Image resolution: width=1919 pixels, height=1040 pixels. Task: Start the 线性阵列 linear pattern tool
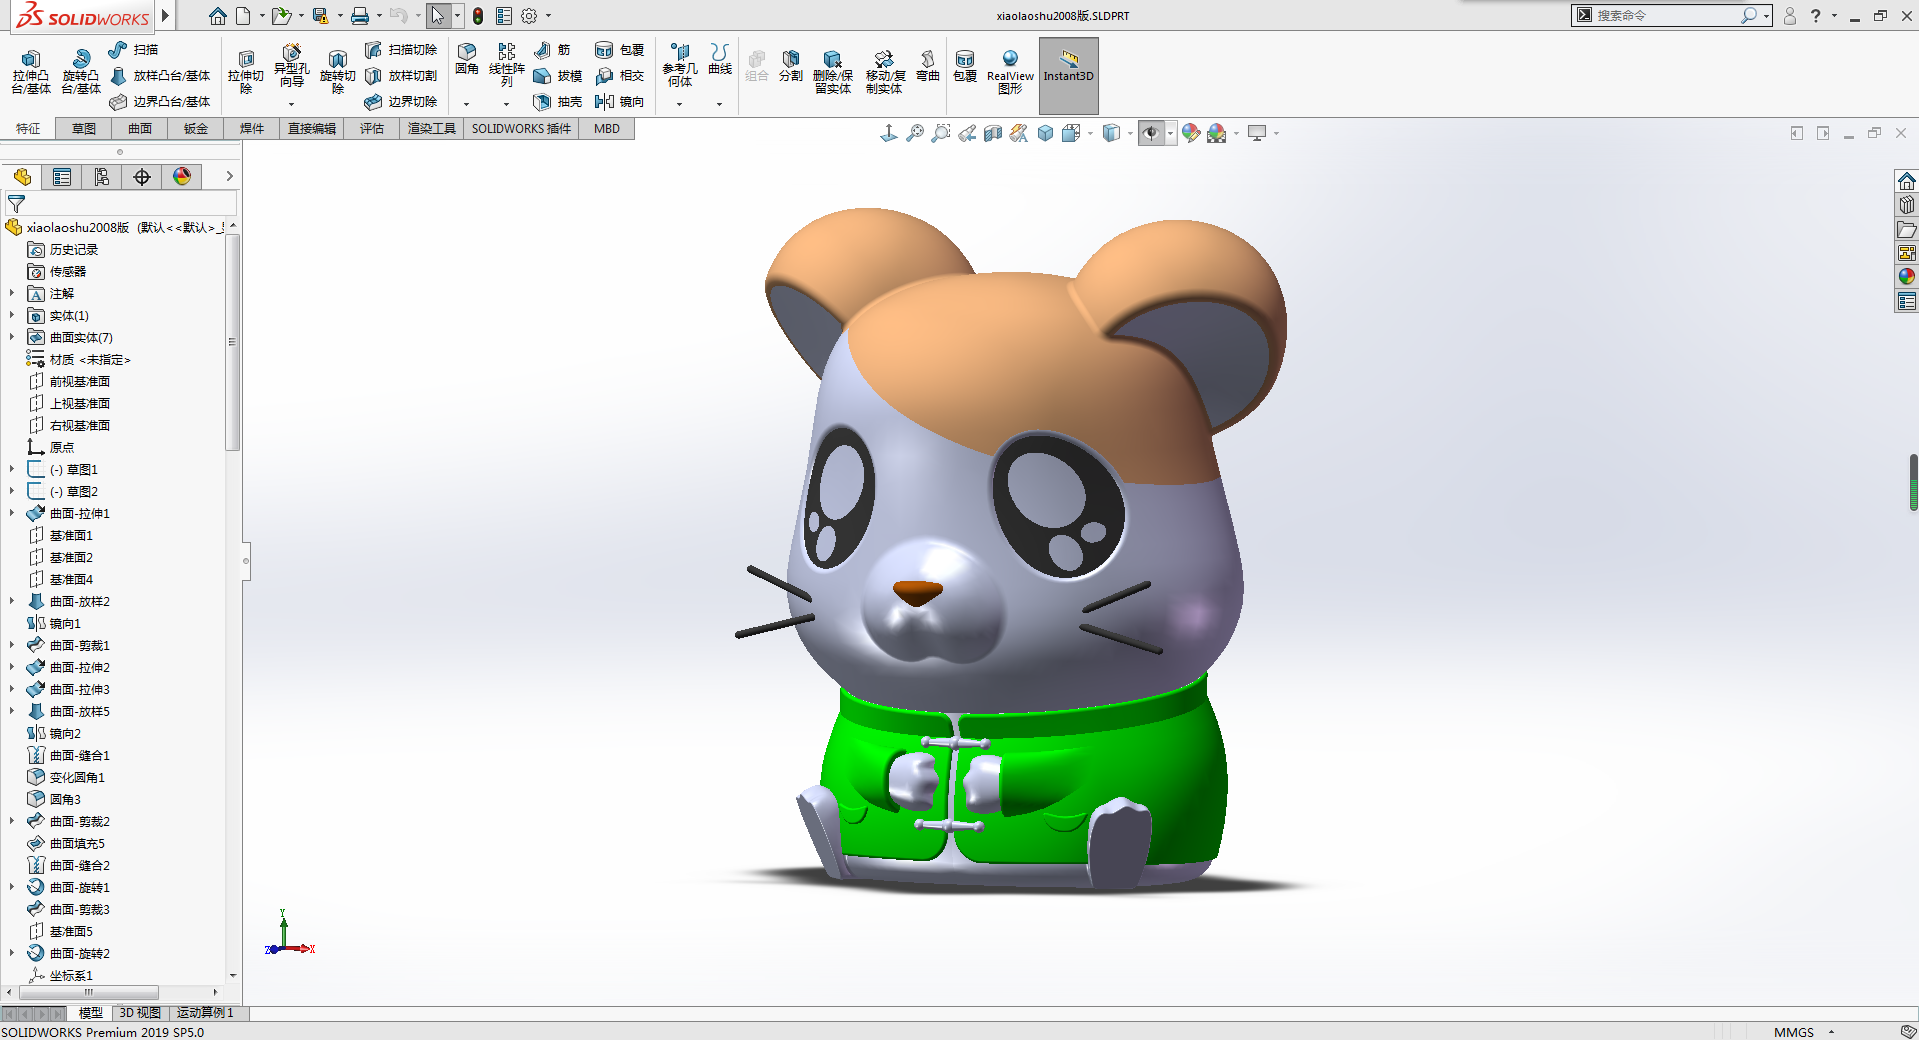507,65
